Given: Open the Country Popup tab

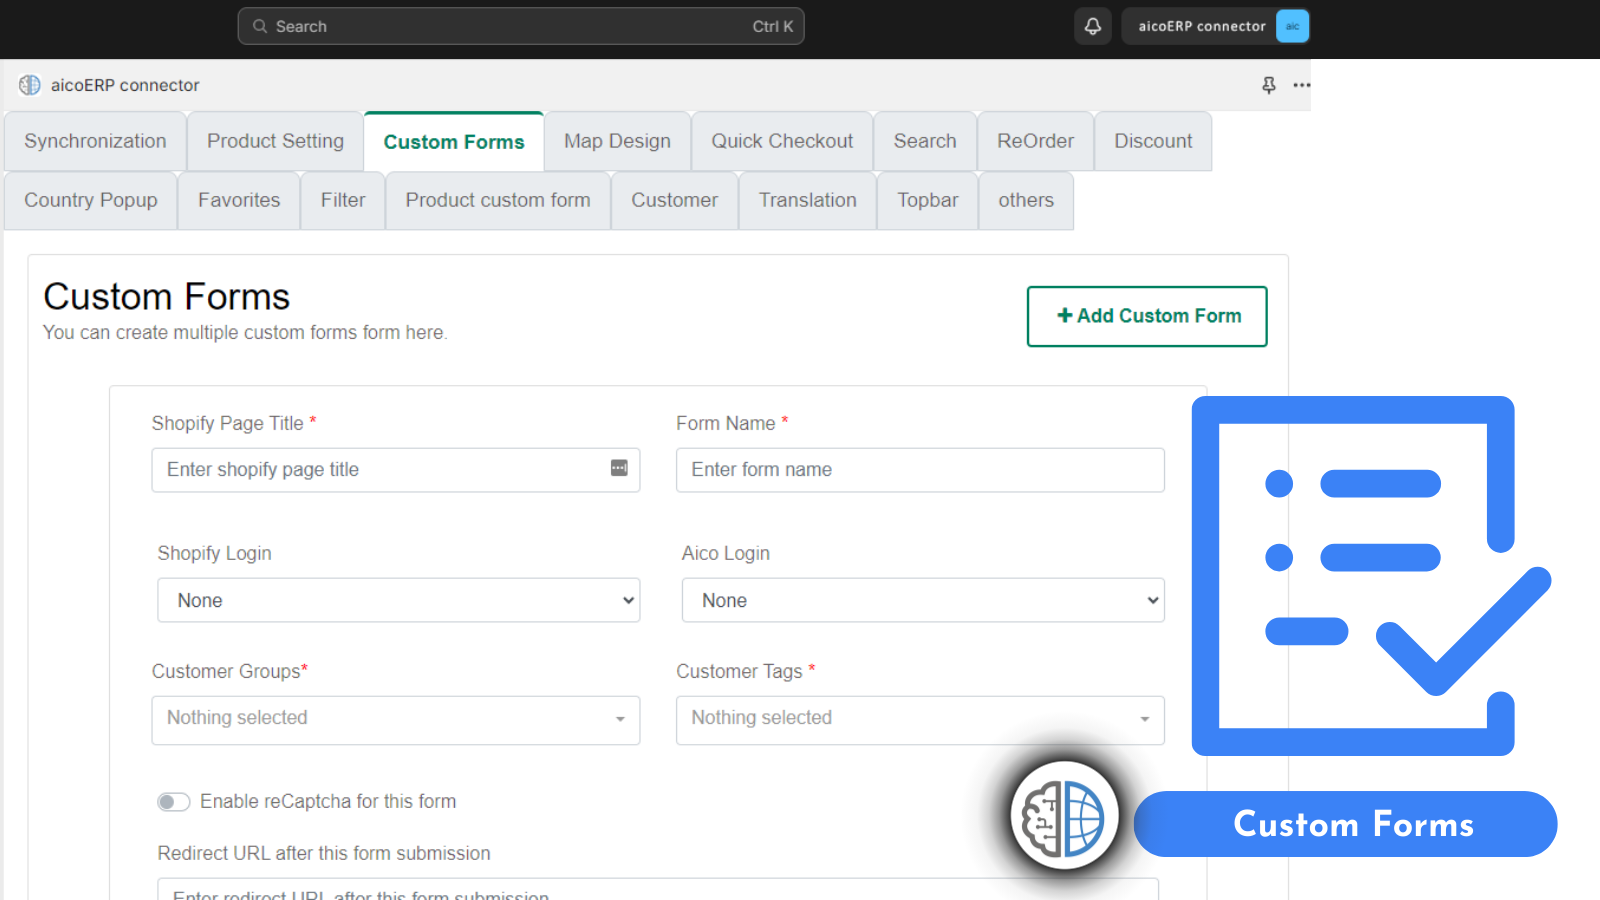Looking at the screenshot, I should [x=91, y=200].
